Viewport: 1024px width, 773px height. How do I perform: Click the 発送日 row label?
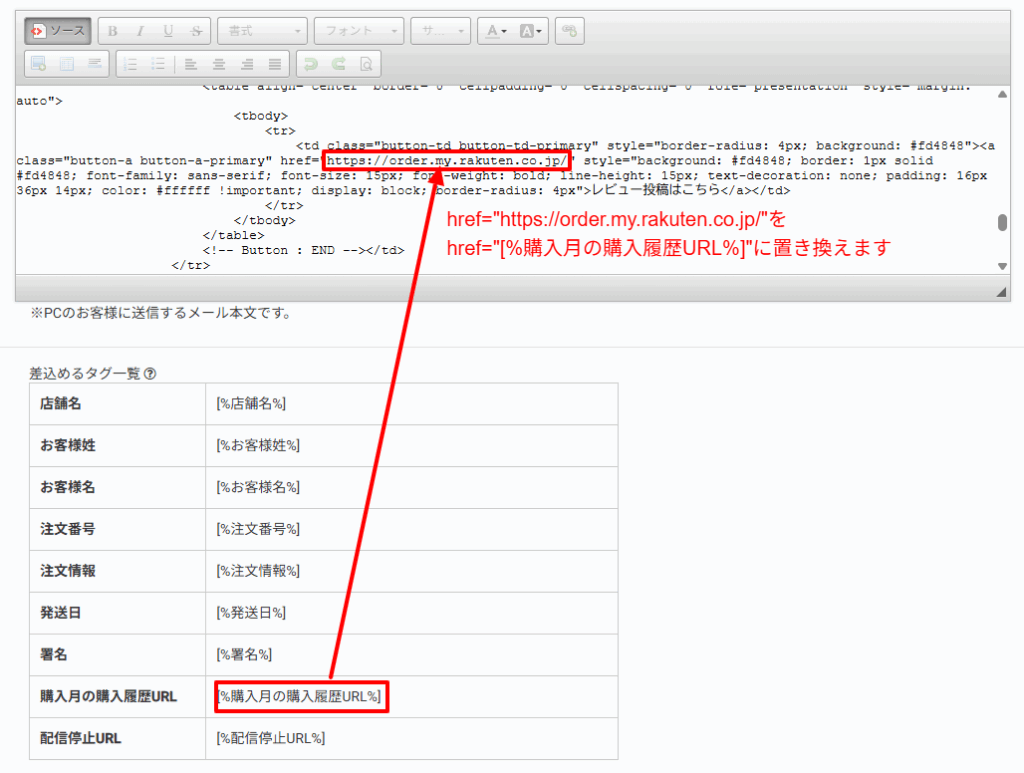tap(61, 613)
